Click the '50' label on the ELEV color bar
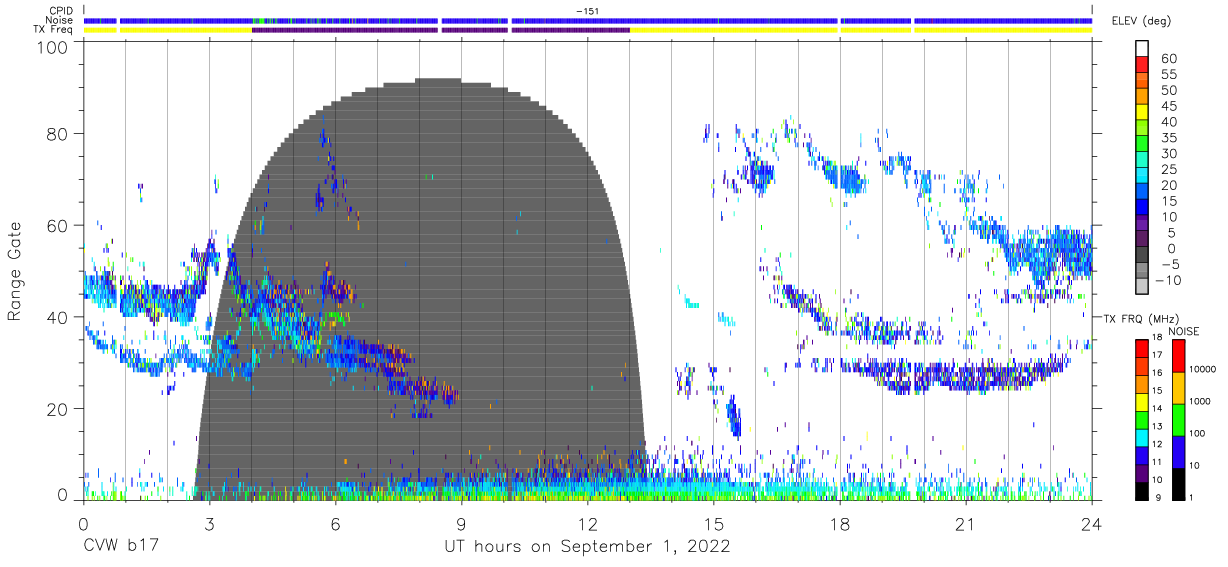The width and height of the screenshot is (1228, 567). [x=1170, y=90]
